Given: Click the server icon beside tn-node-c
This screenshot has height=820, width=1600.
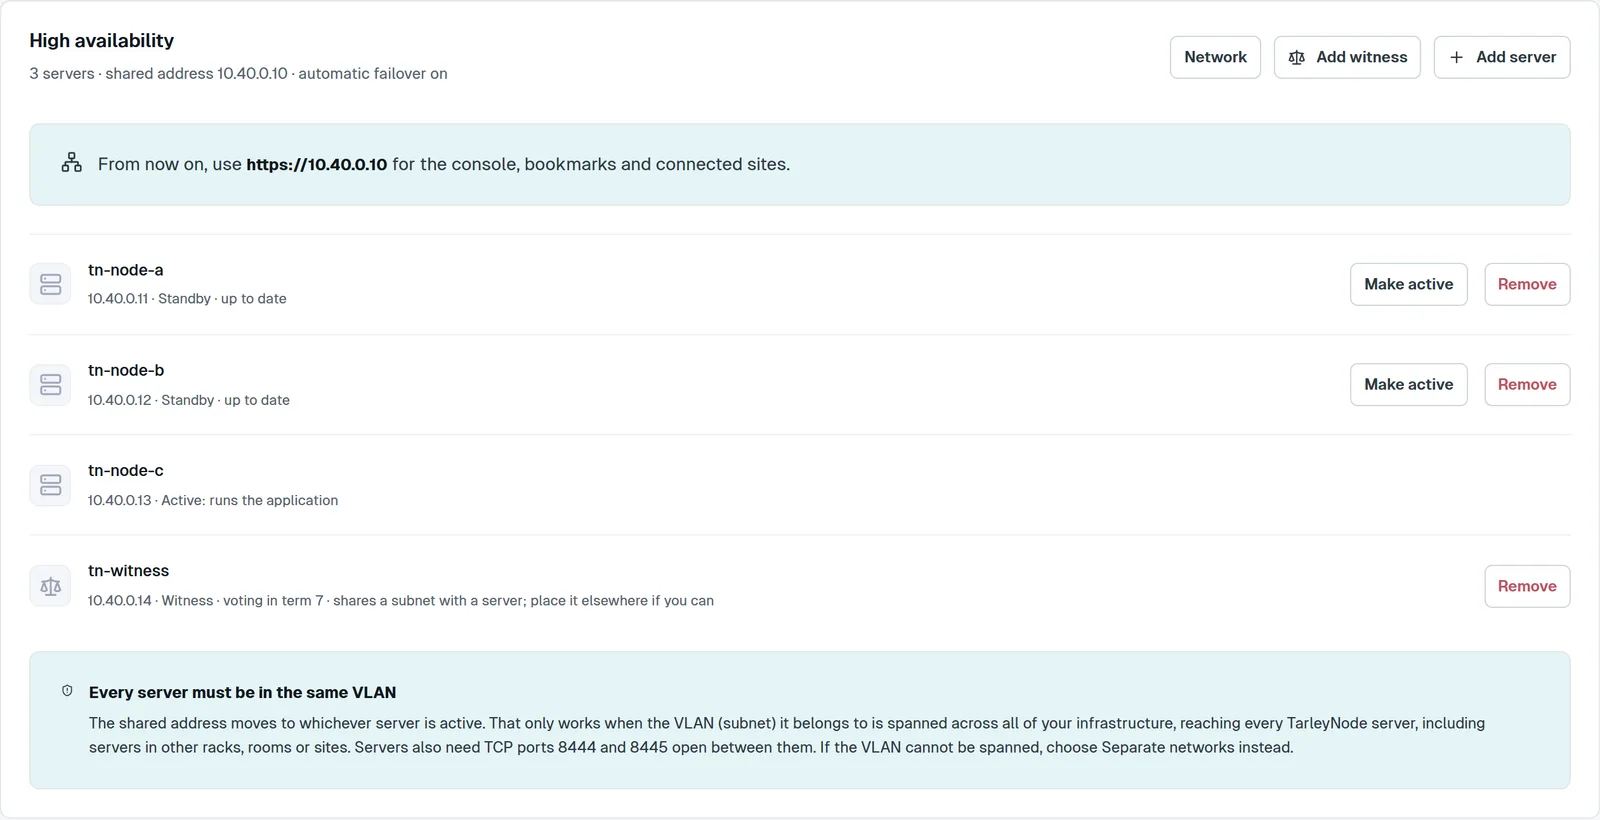Looking at the screenshot, I should coord(50,485).
